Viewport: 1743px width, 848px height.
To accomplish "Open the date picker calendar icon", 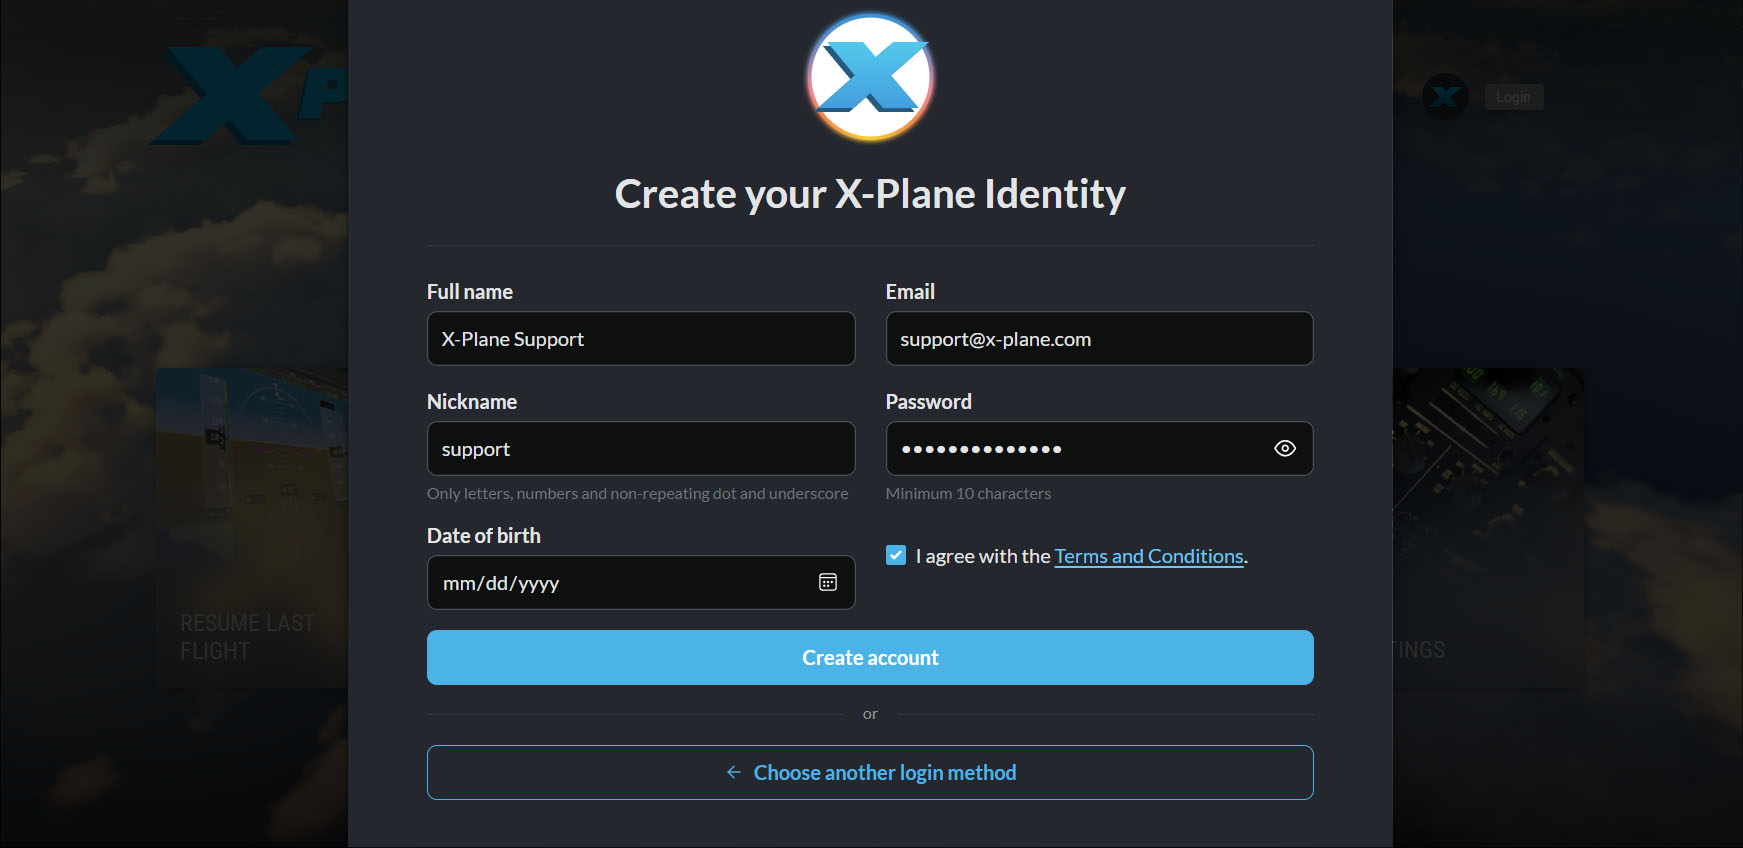I will pos(828,582).
